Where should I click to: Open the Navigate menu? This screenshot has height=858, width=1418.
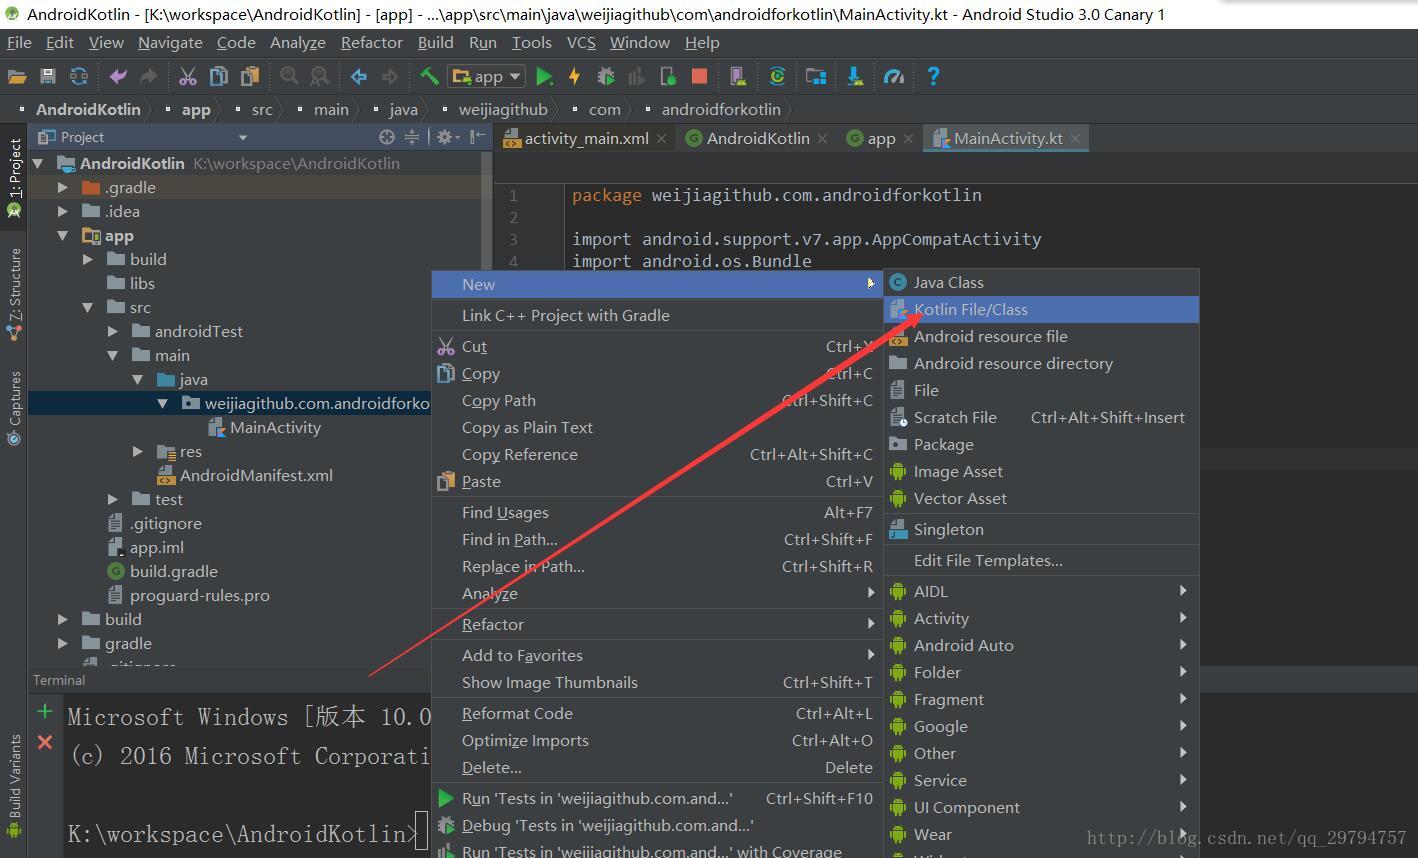click(x=170, y=42)
